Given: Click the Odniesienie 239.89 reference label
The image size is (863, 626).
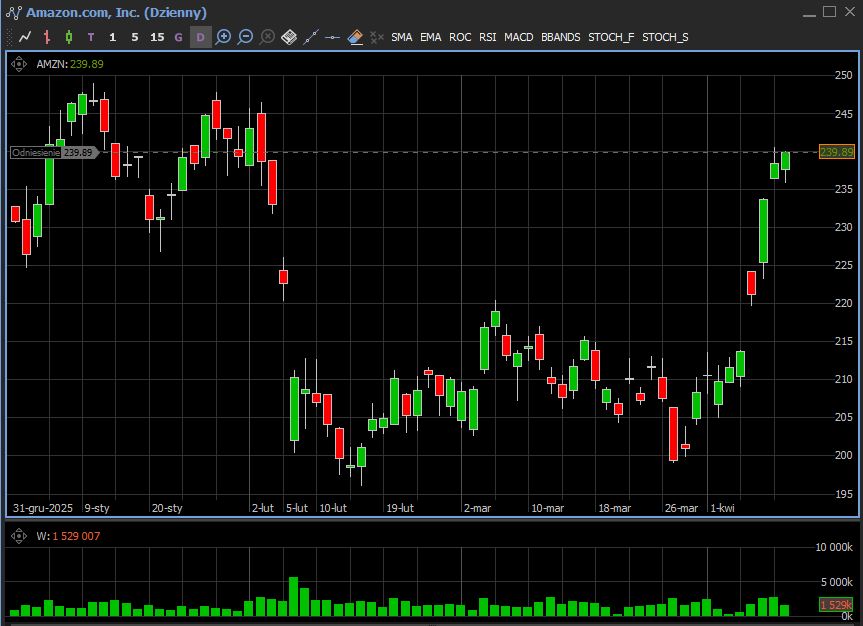Looking at the screenshot, I should point(53,152).
